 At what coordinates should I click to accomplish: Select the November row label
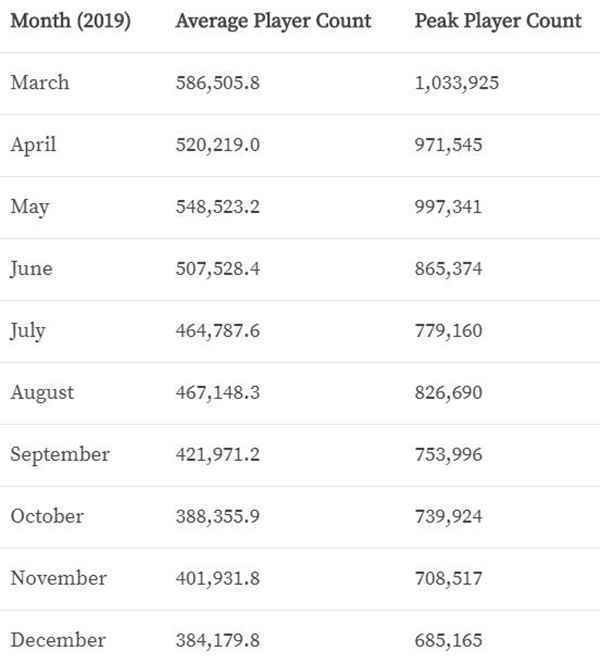[x=58, y=578]
